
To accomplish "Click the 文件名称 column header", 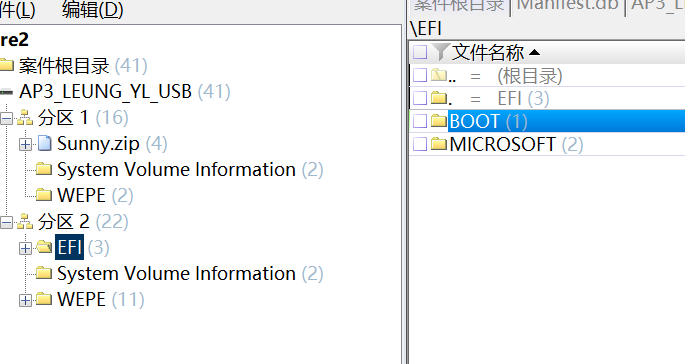I will tap(488, 52).
